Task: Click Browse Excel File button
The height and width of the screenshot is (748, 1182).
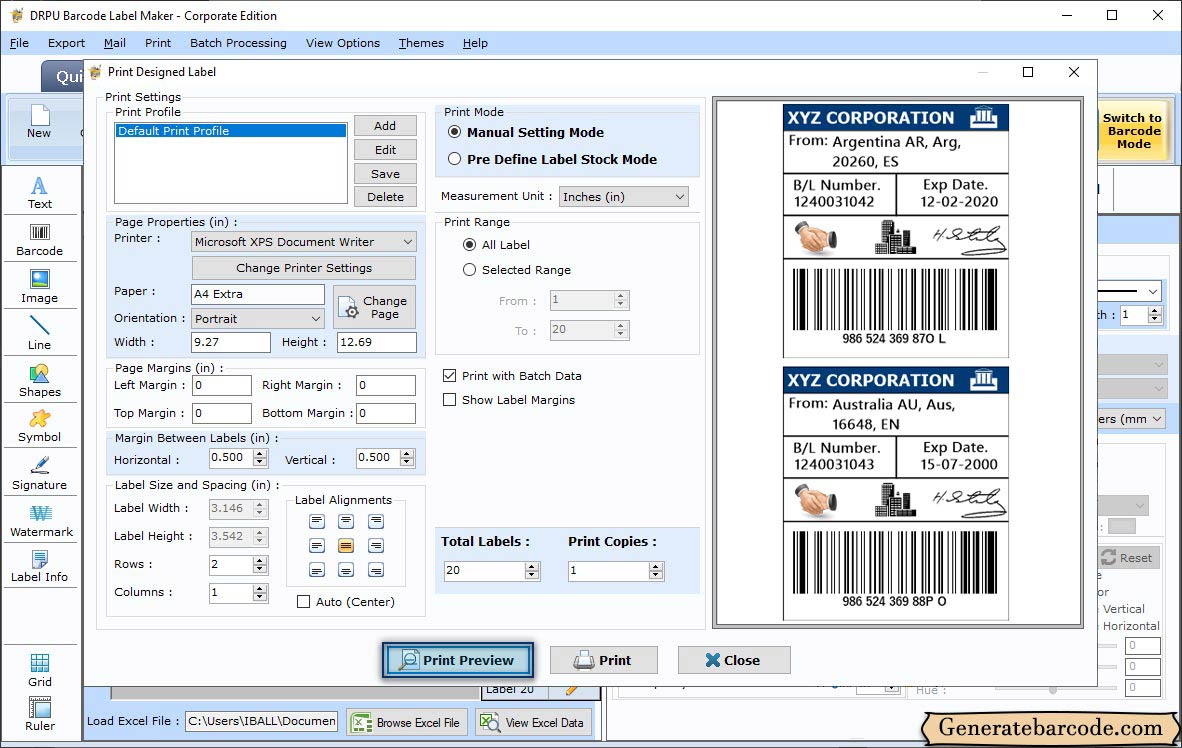Action: (x=408, y=722)
